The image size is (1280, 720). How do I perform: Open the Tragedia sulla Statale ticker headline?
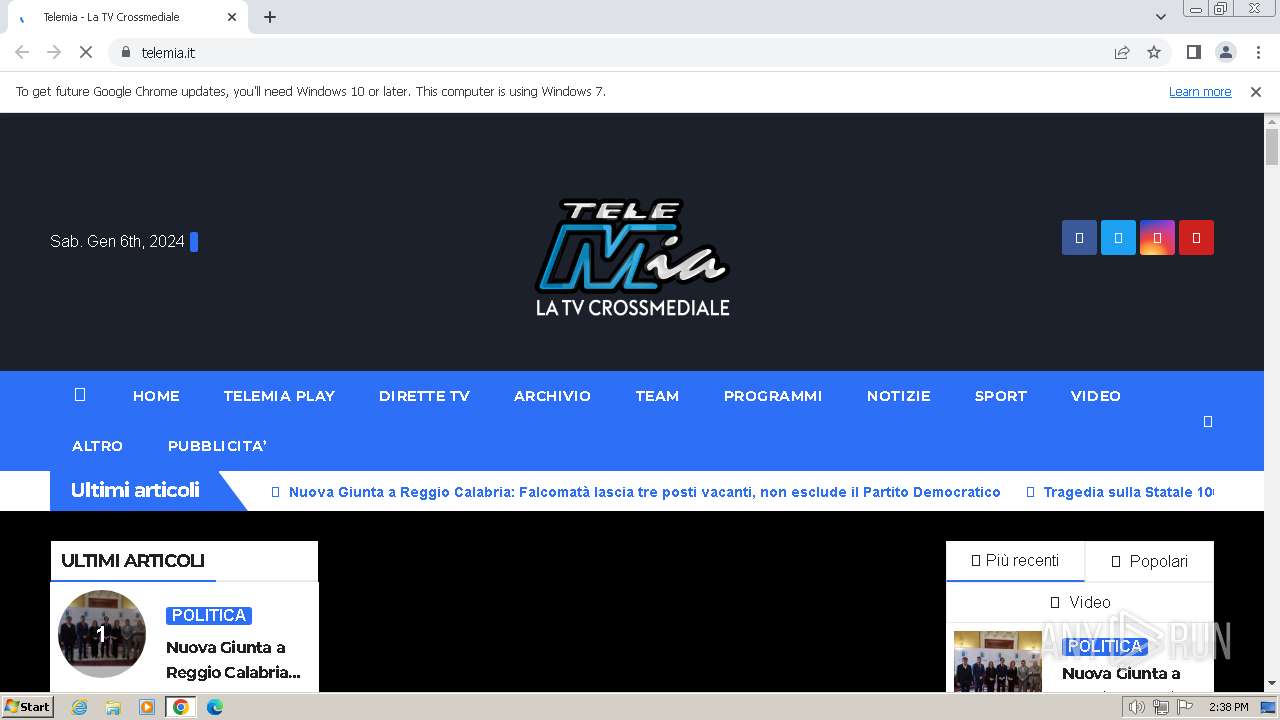1129,492
